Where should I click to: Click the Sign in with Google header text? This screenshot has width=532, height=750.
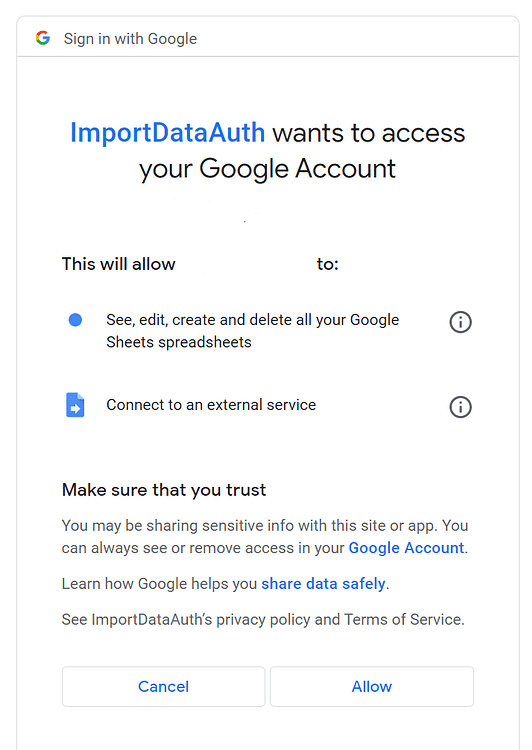click(130, 38)
